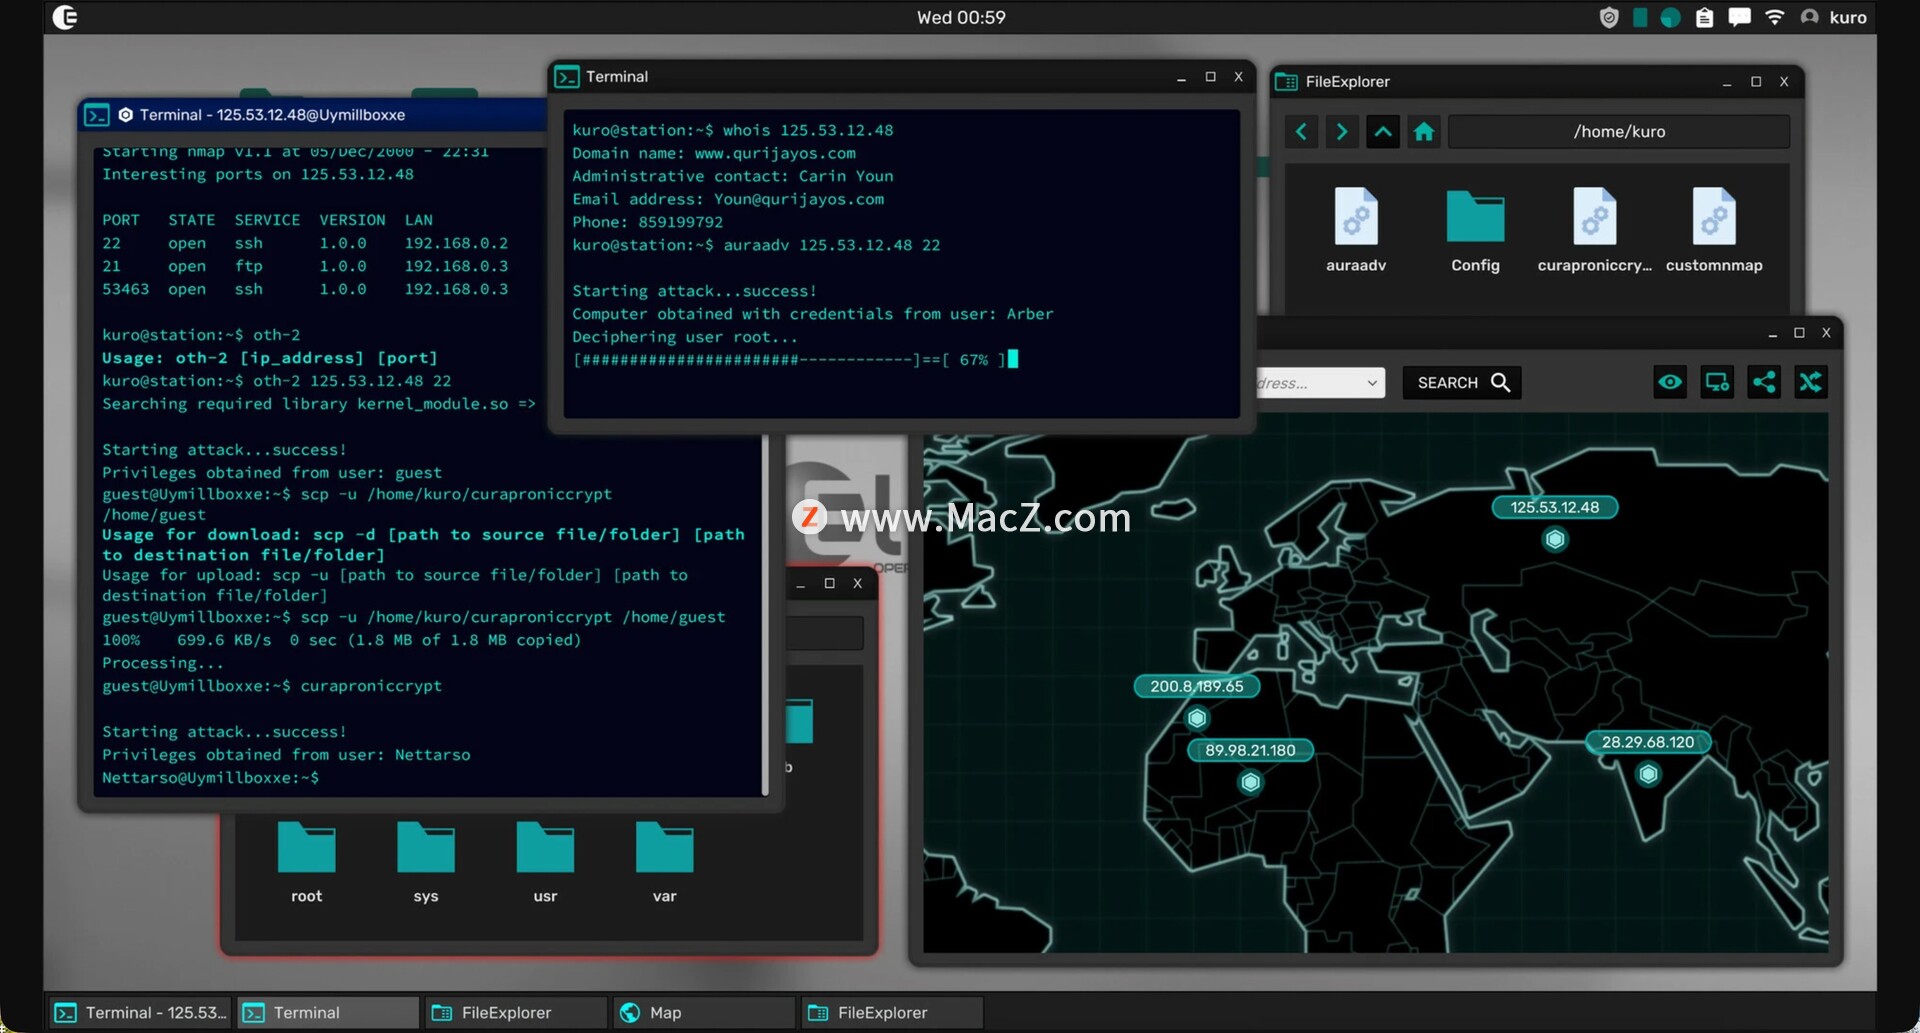The height and width of the screenshot is (1033, 1920).
Task: Go to home folder in FileExplorer
Action: tap(1424, 132)
